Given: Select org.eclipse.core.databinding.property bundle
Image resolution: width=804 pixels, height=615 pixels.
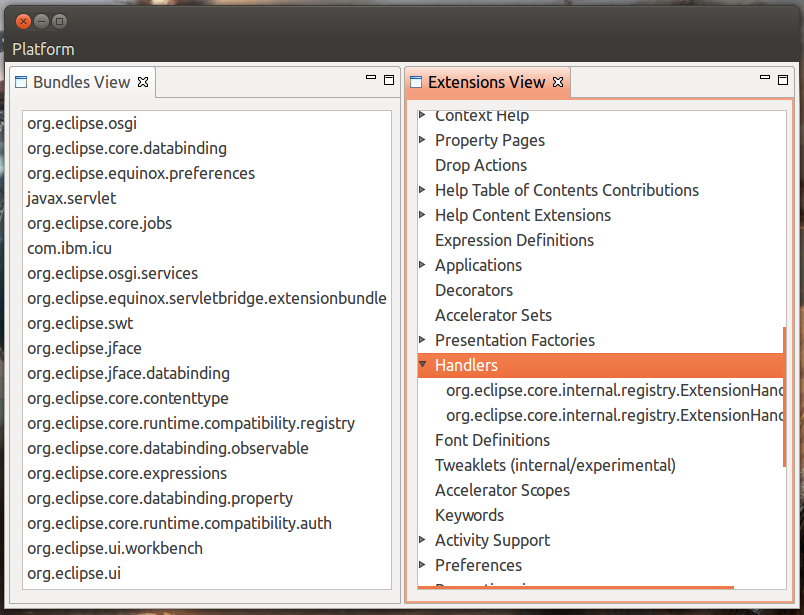Looking at the screenshot, I should point(160,499).
